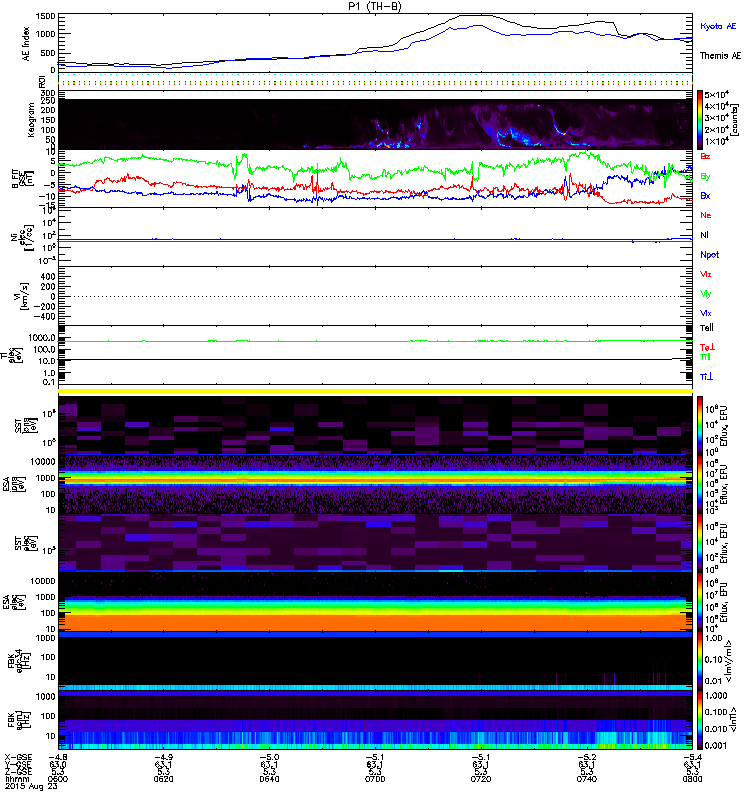Click the 5×10⁴ color bar tick label
This screenshot has height=800, width=750.
717,95
